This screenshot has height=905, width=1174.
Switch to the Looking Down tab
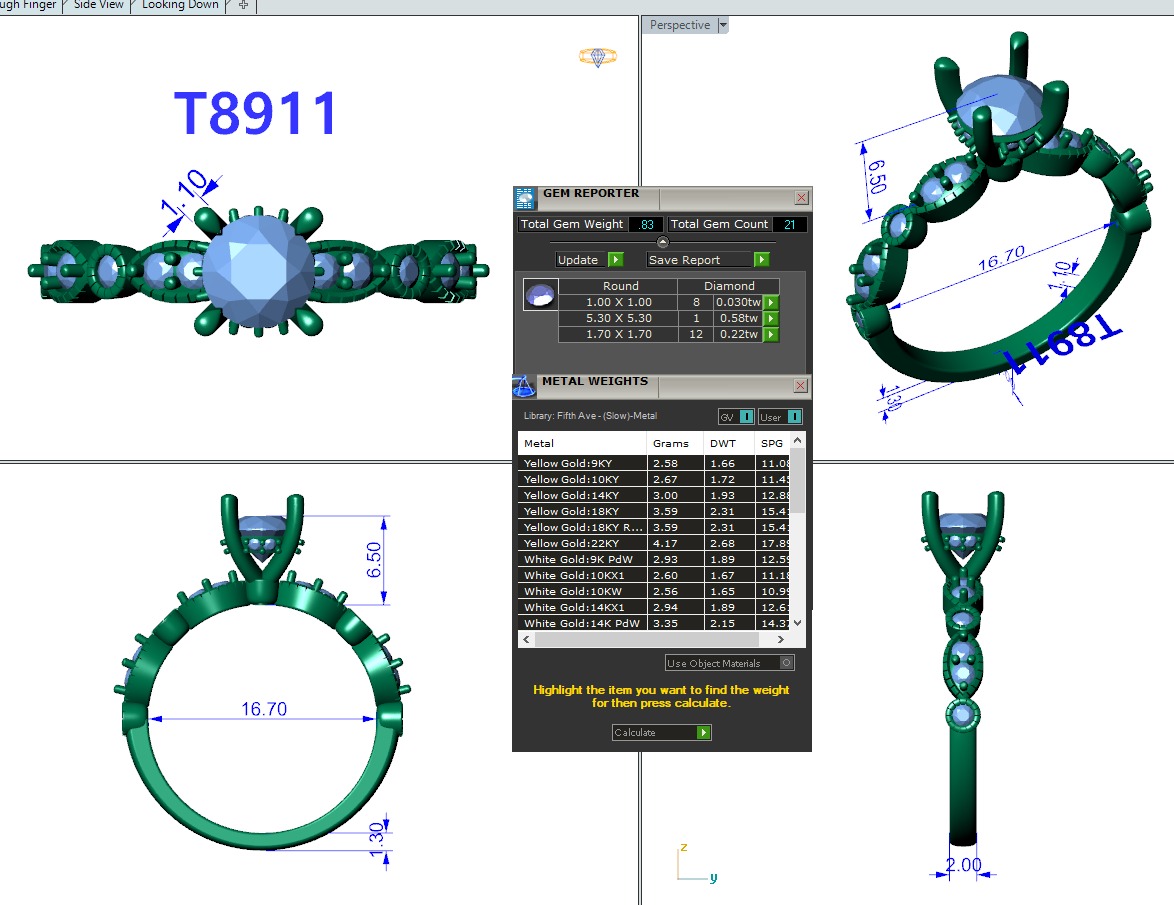point(180,5)
